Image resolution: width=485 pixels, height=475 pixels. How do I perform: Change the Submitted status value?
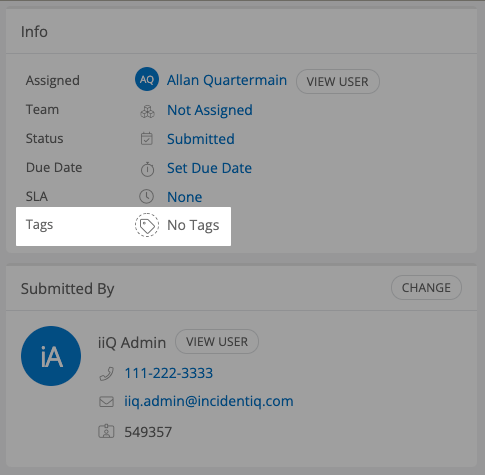(x=201, y=139)
